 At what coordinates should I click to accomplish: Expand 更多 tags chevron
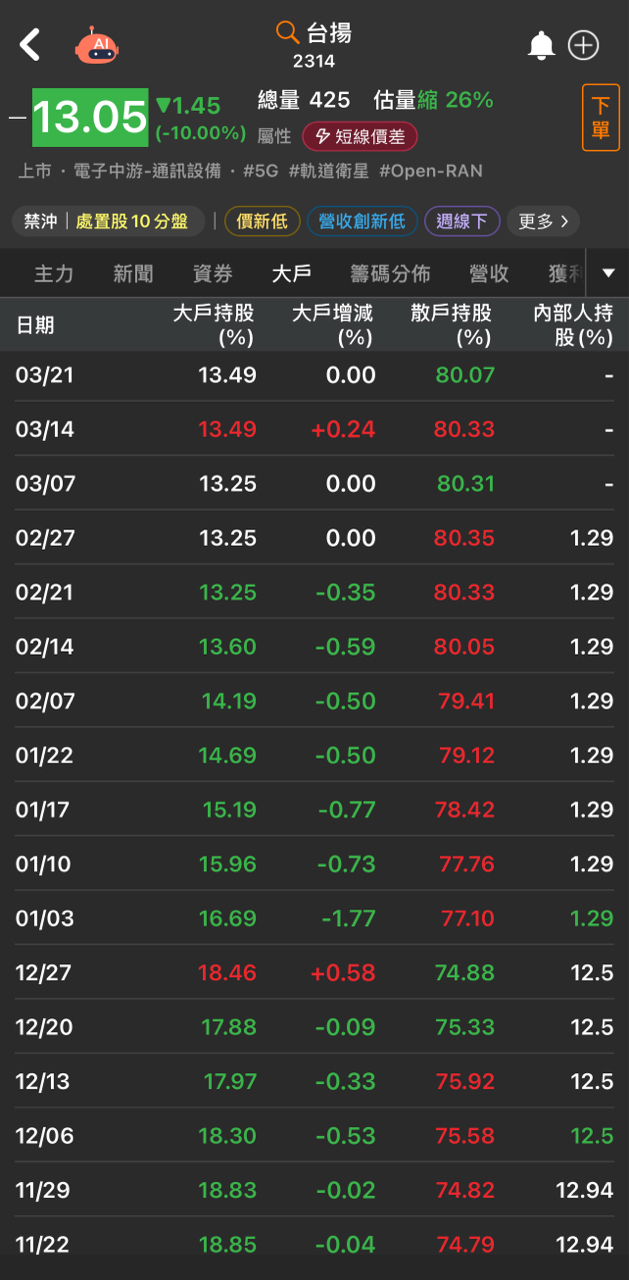coord(543,221)
